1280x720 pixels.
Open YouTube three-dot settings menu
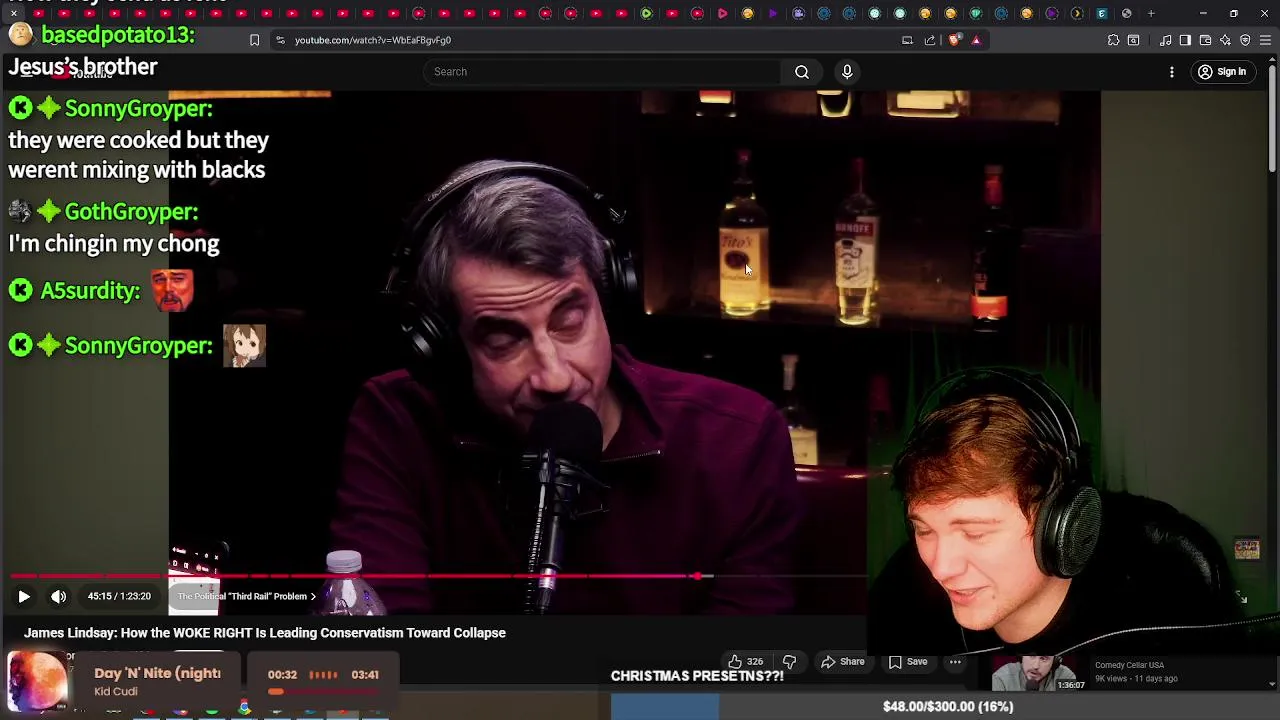pyautogui.click(x=1172, y=72)
